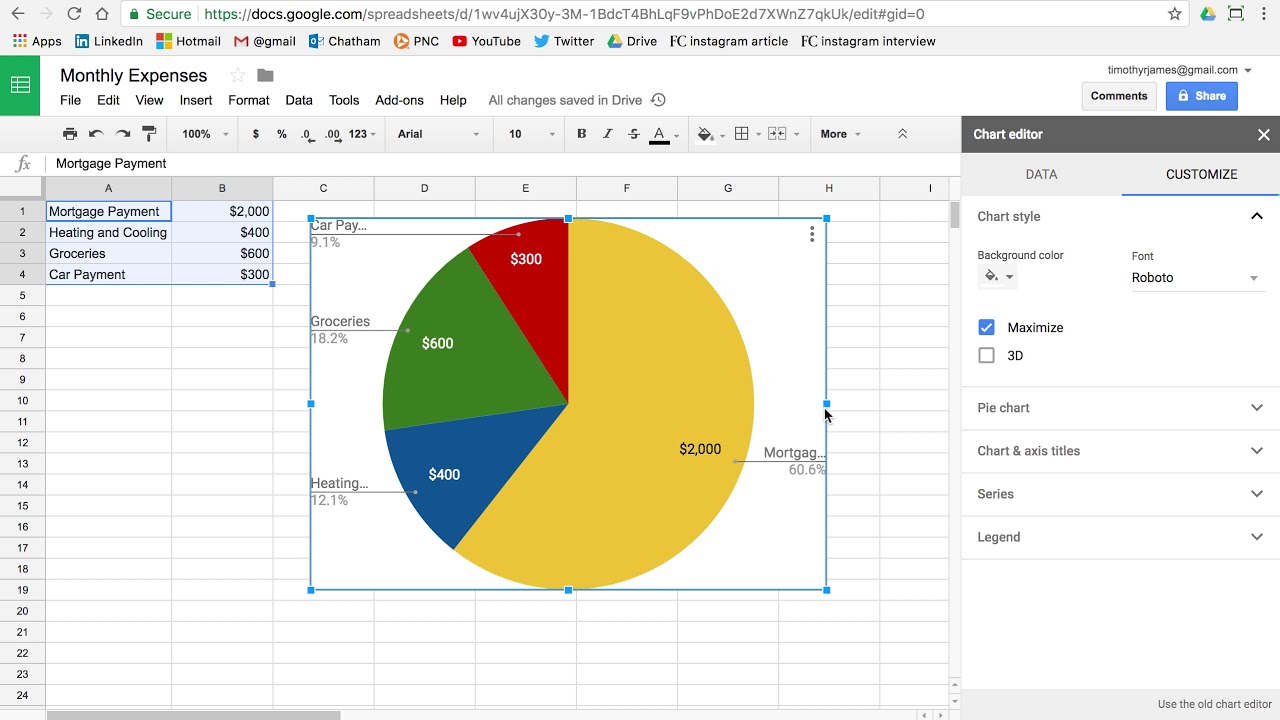
Task: Expand the Series section
Action: click(1120, 494)
